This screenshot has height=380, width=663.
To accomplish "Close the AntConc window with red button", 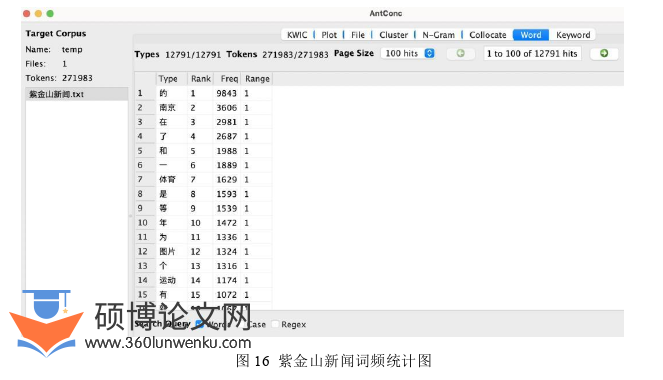I will click(27, 14).
